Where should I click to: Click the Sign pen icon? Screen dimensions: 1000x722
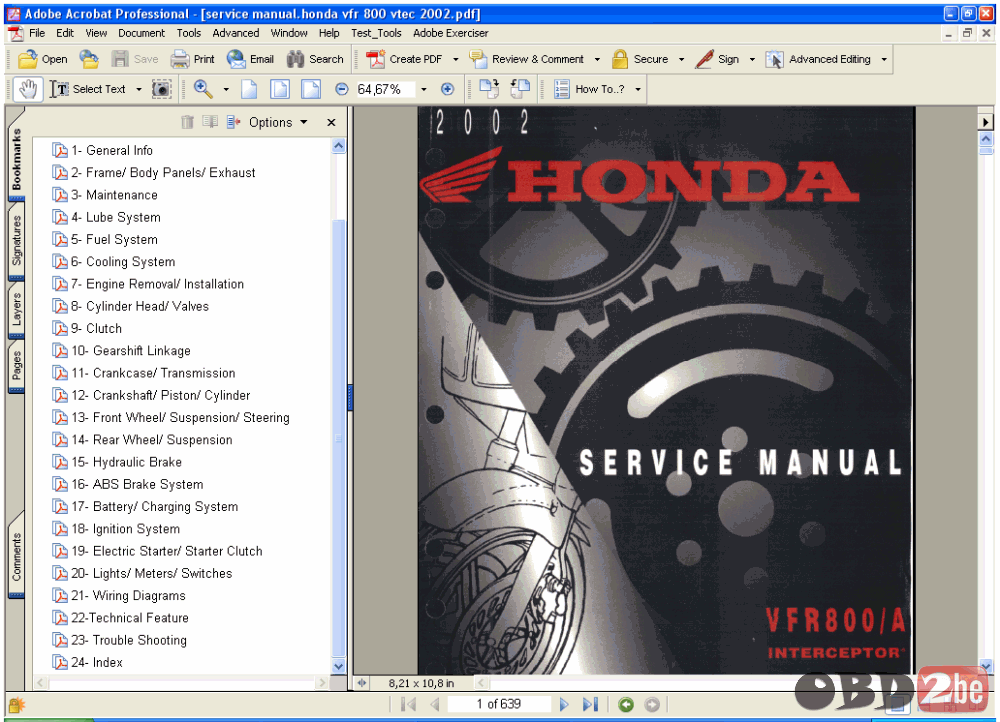click(704, 59)
